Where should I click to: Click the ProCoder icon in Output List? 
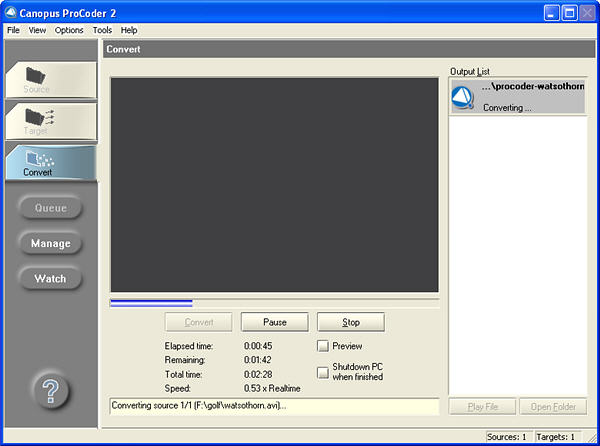[463, 98]
